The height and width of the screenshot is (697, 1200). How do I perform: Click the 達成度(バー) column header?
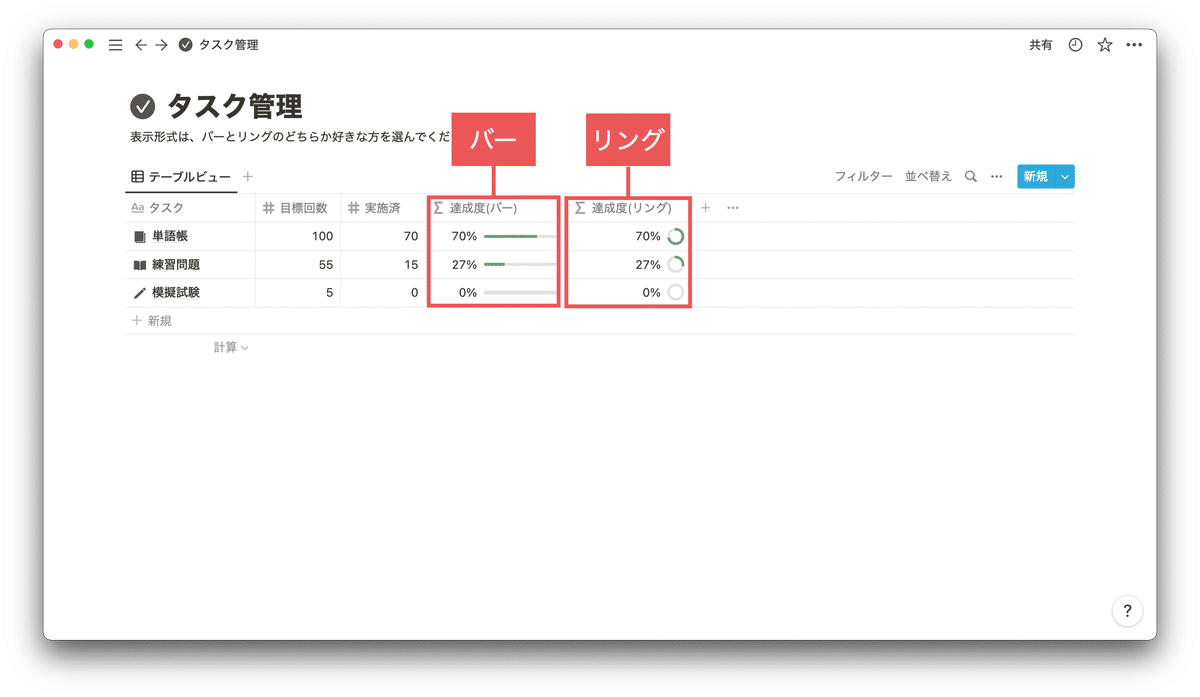click(493, 208)
